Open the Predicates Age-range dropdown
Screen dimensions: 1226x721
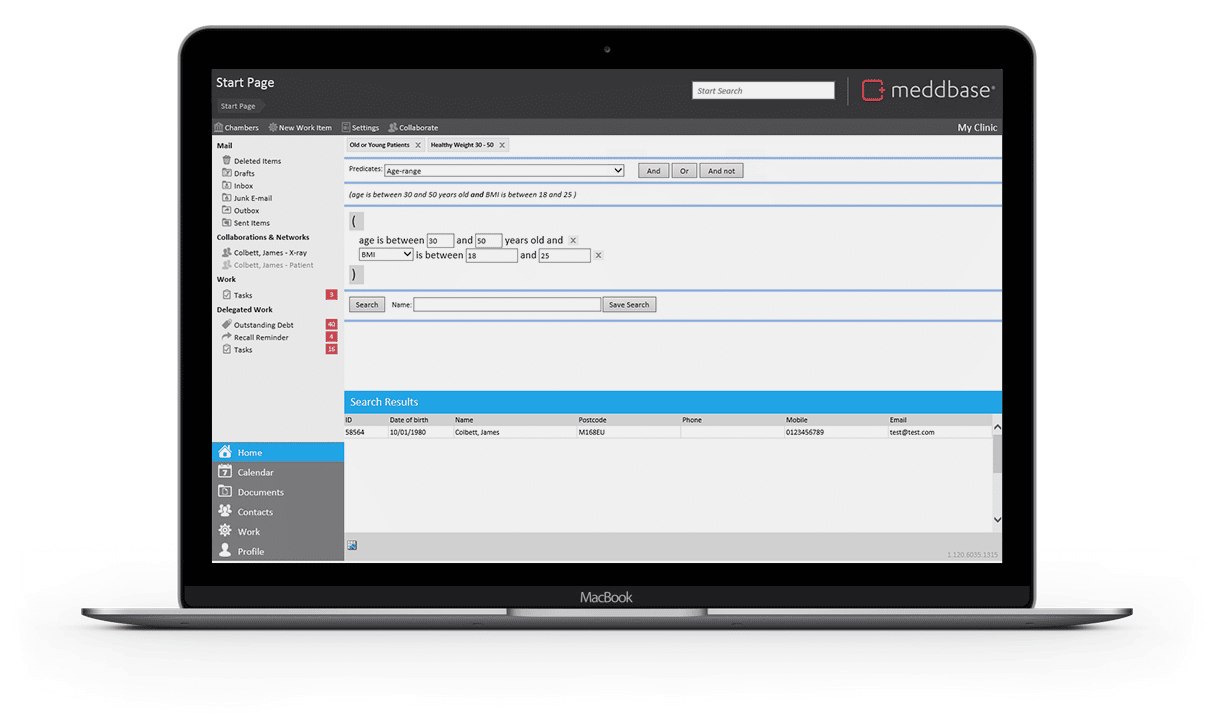point(504,171)
